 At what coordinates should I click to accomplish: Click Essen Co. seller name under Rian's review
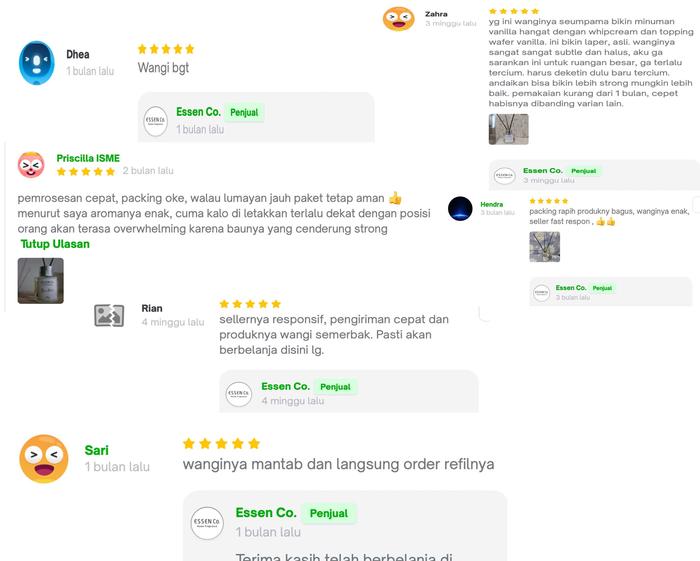click(285, 386)
